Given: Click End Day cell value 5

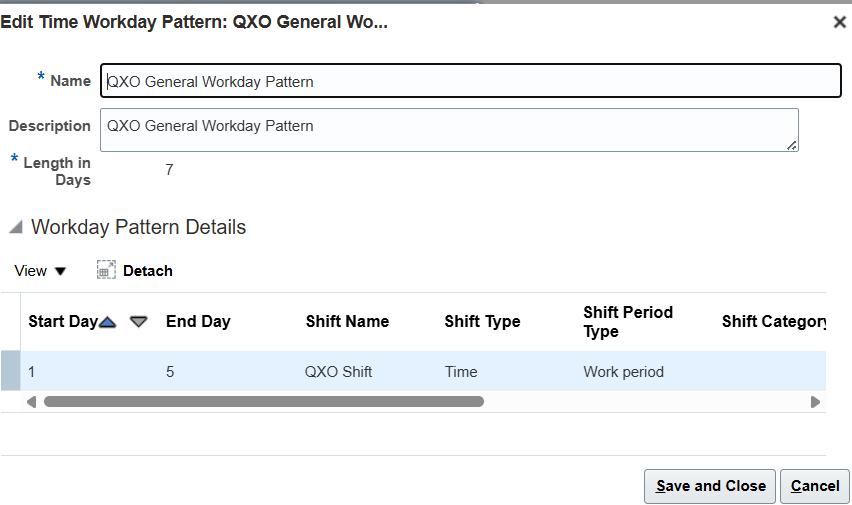Looking at the screenshot, I should [170, 372].
